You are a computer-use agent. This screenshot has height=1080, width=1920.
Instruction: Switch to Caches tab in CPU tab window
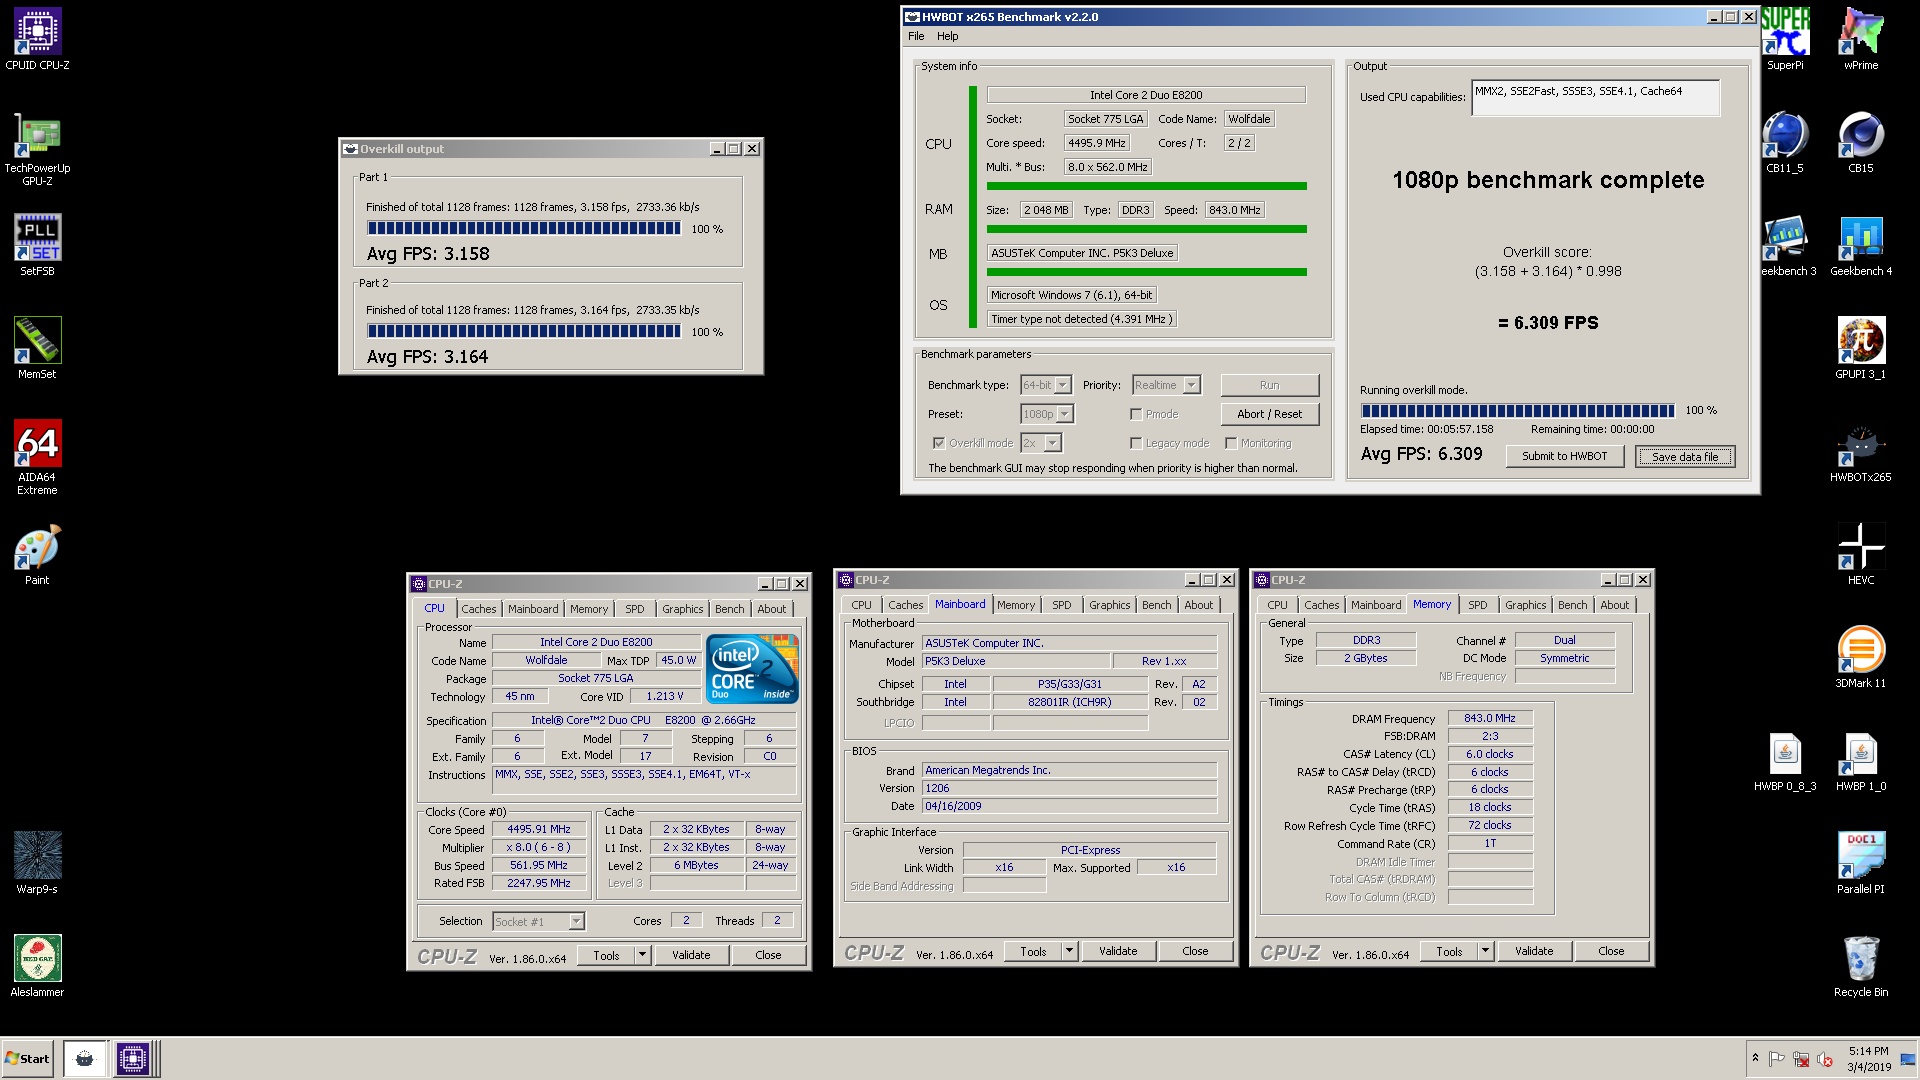[478, 609]
